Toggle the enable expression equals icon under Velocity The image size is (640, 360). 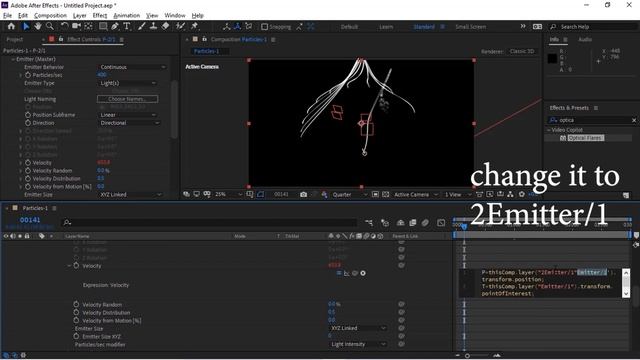coord(339,273)
